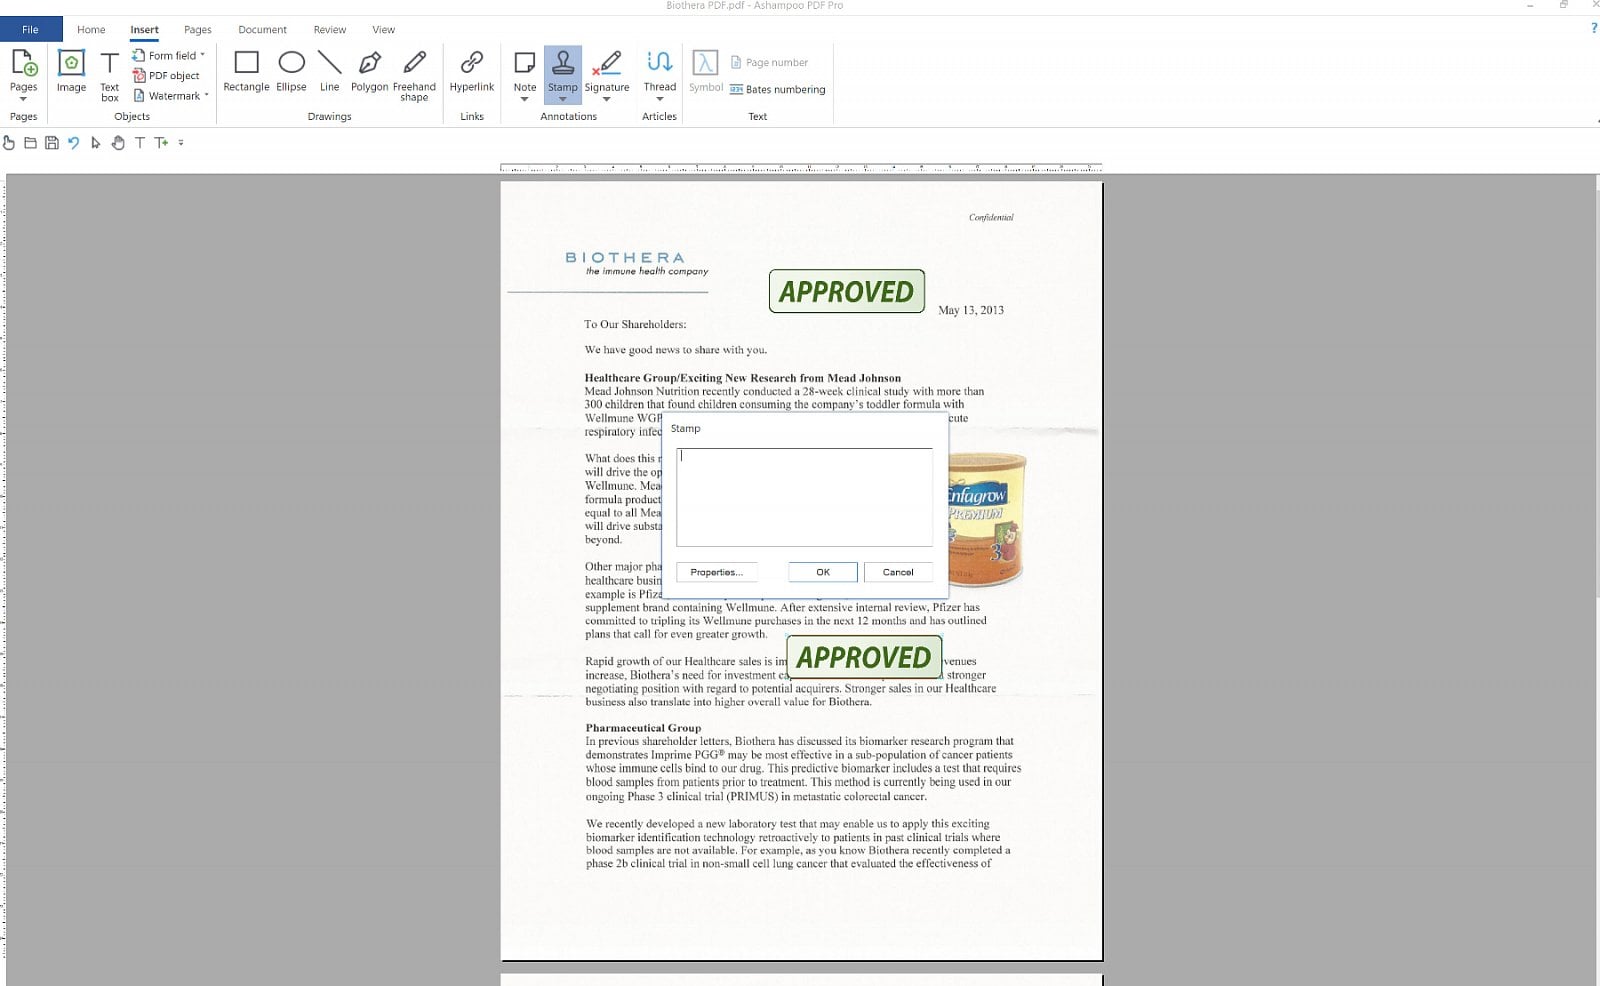Expand the Note dropdown arrow

click(524, 99)
